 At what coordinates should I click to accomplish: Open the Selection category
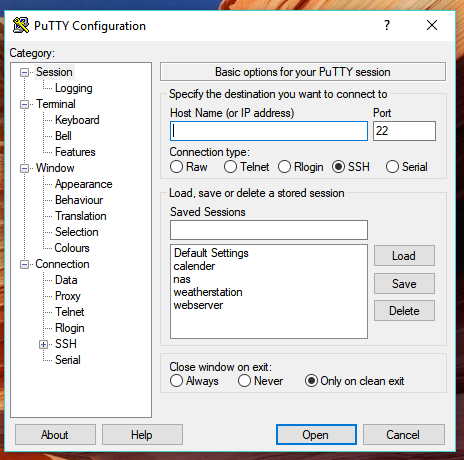76,232
